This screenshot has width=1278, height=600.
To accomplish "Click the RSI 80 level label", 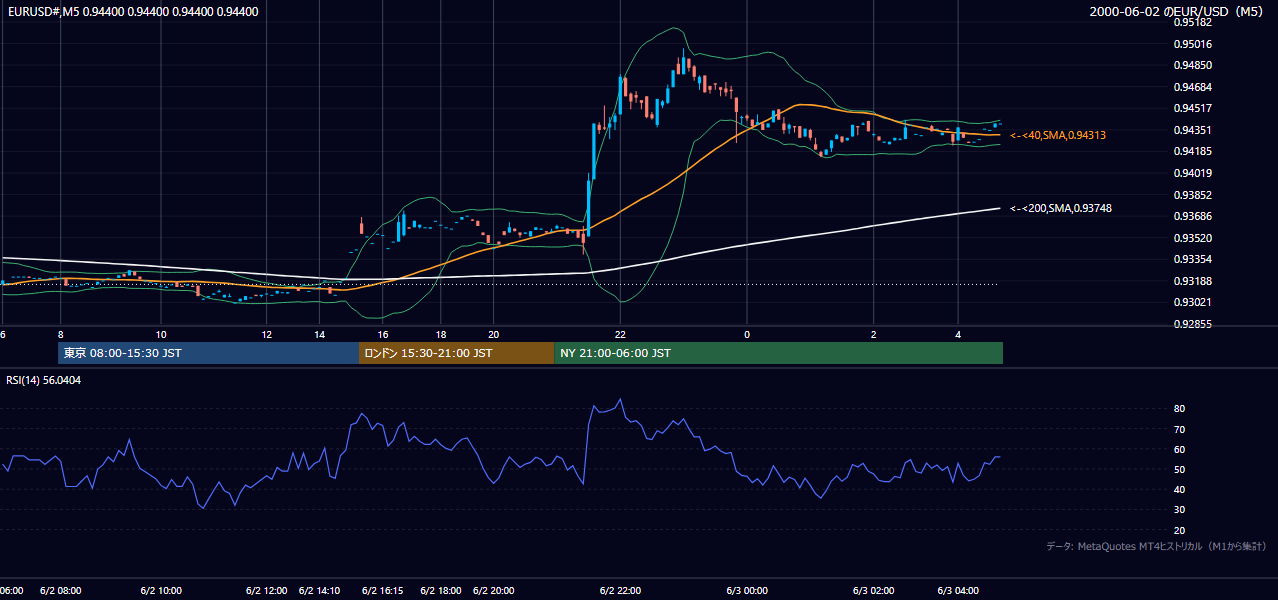I will (x=1179, y=409).
